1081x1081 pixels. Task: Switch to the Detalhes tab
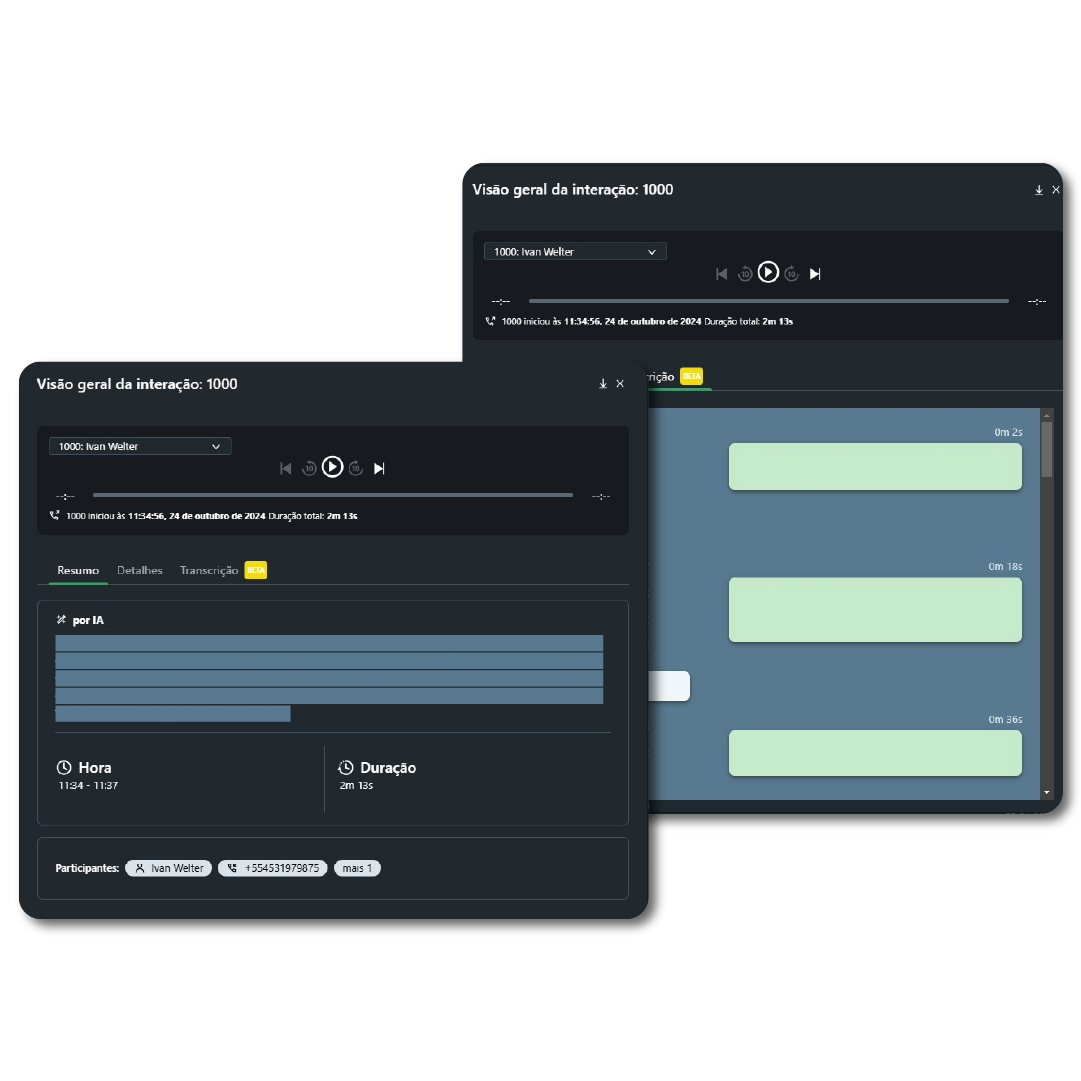(140, 570)
